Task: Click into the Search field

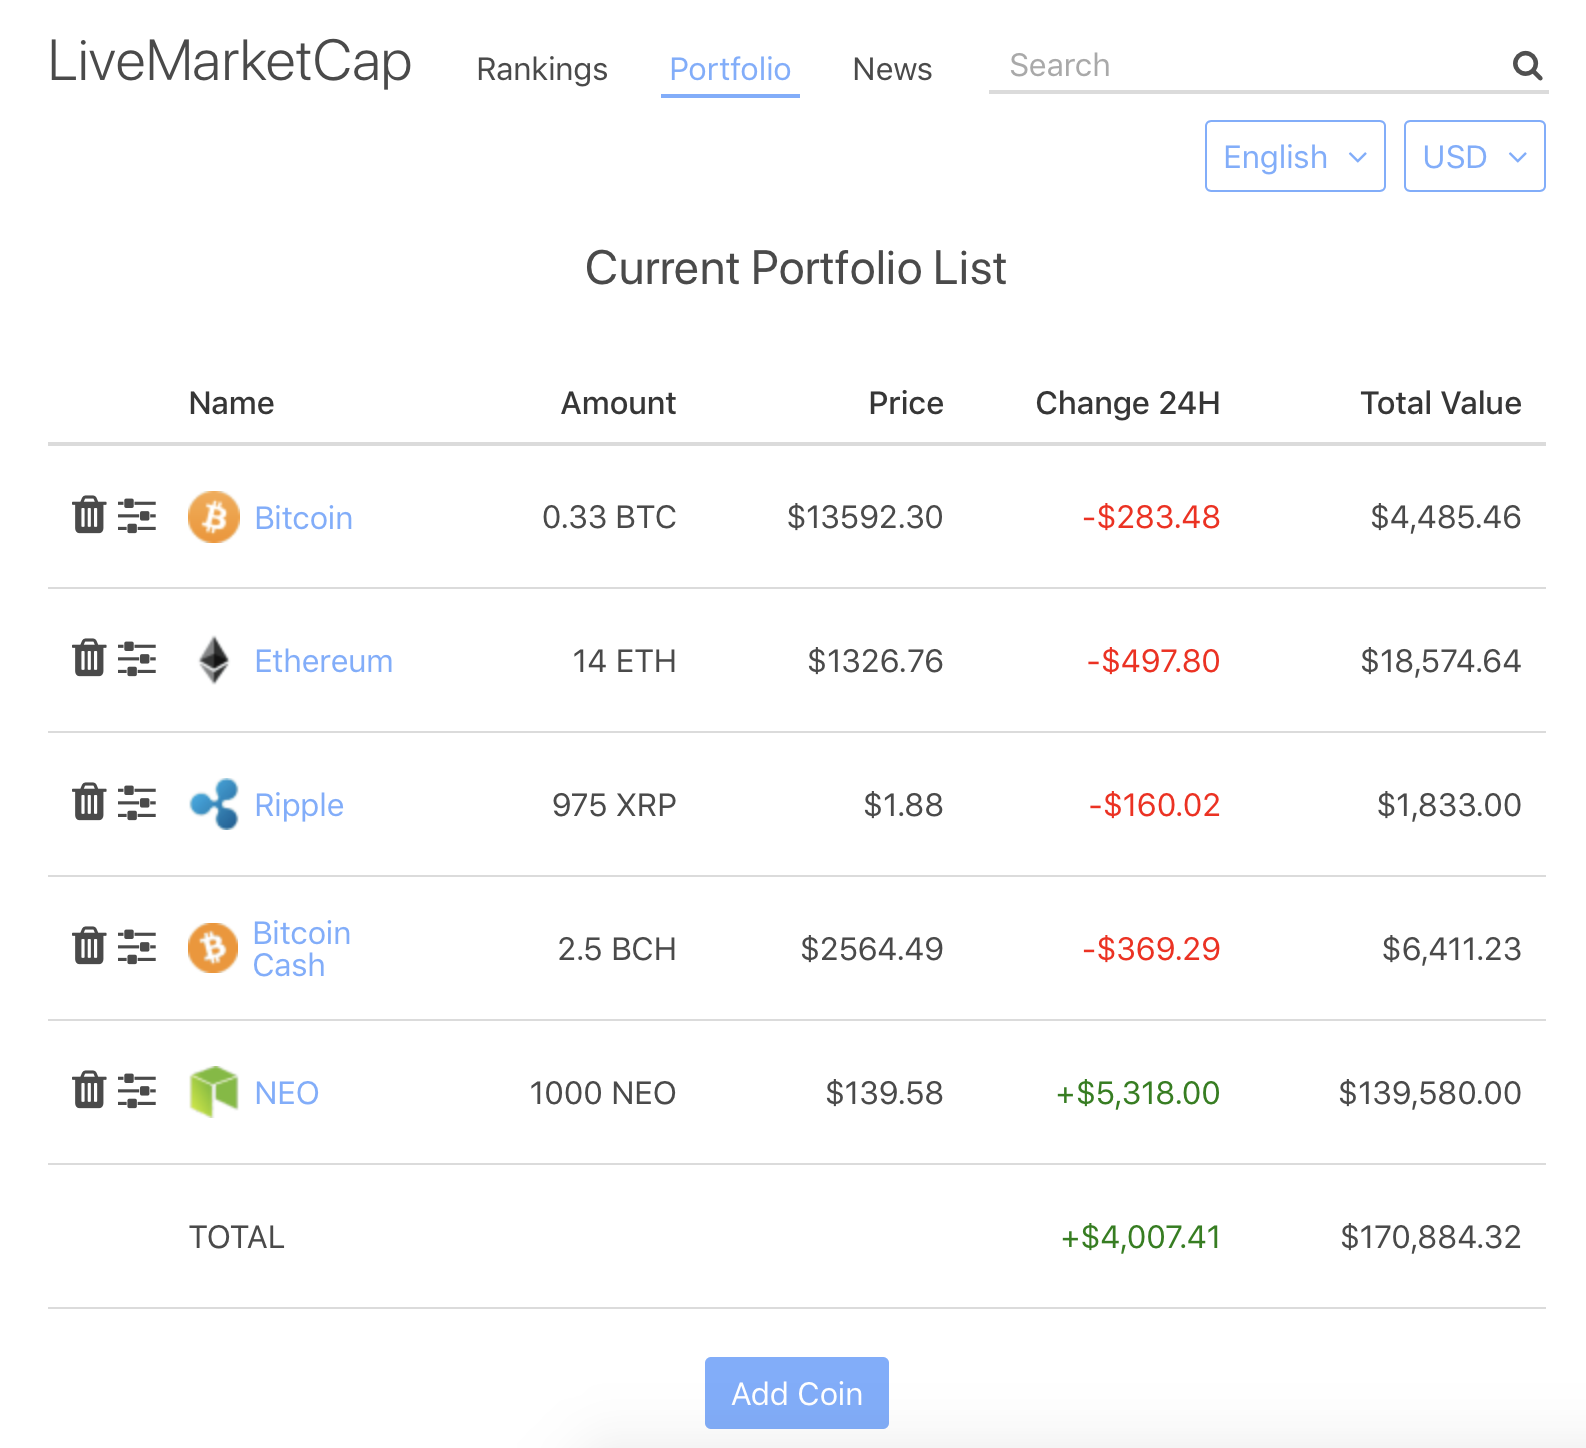Action: tap(1250, 66)
